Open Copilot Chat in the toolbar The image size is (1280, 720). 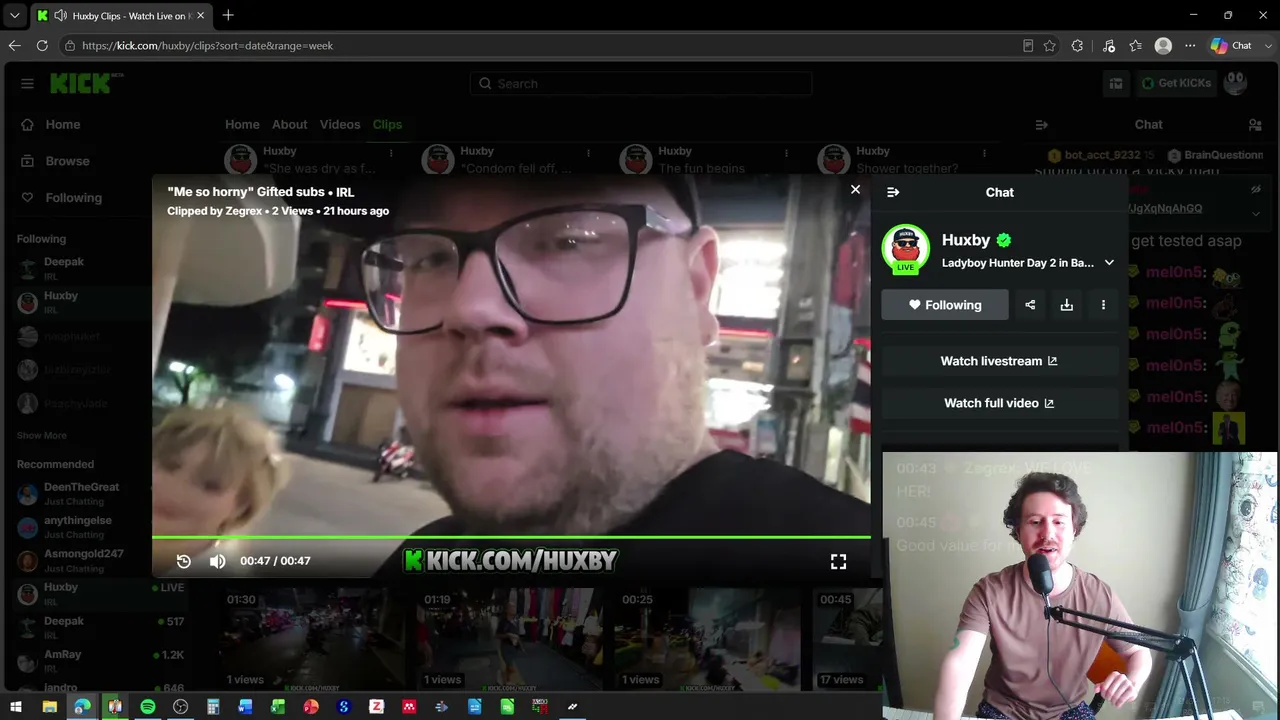point(1231,45)
